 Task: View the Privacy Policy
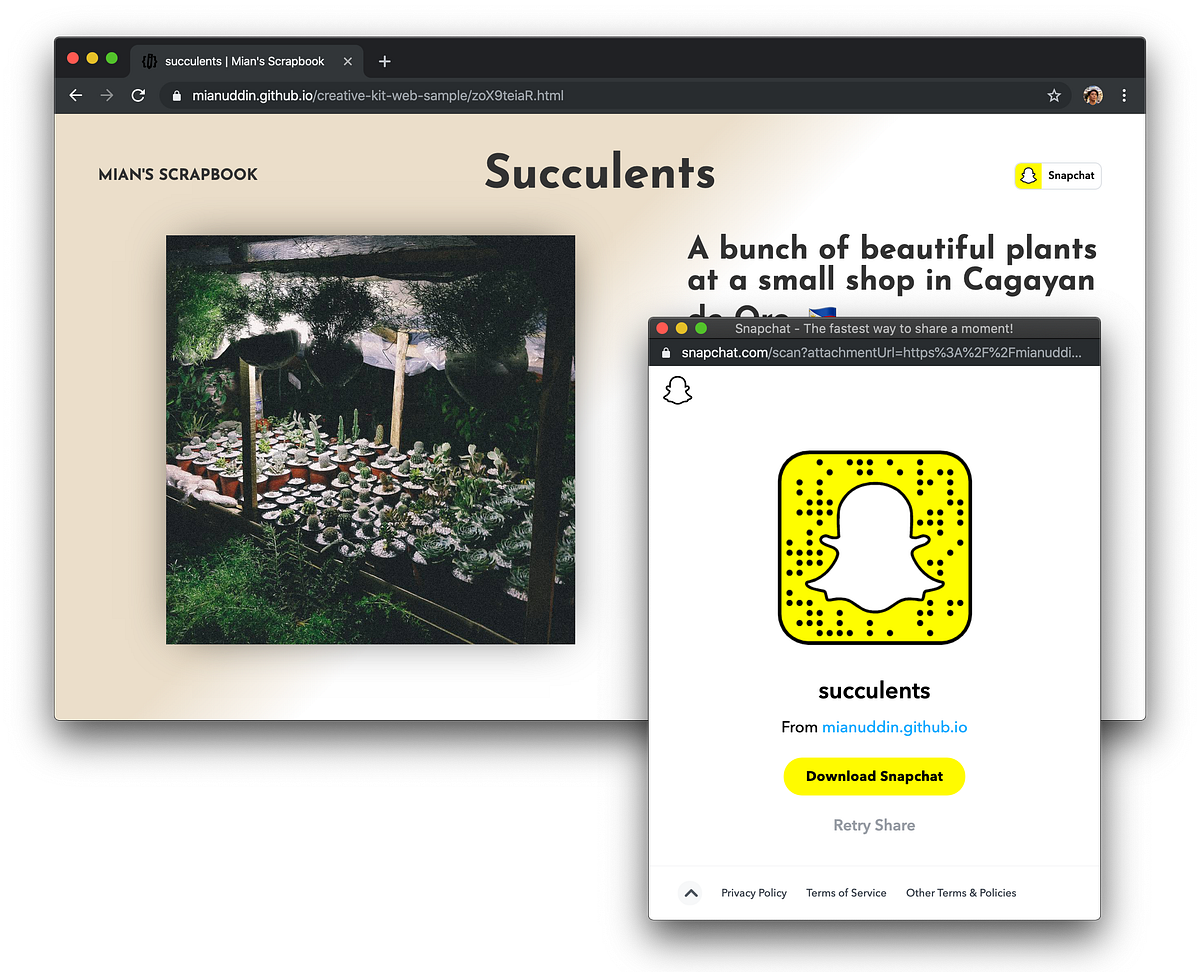(753, 893)
